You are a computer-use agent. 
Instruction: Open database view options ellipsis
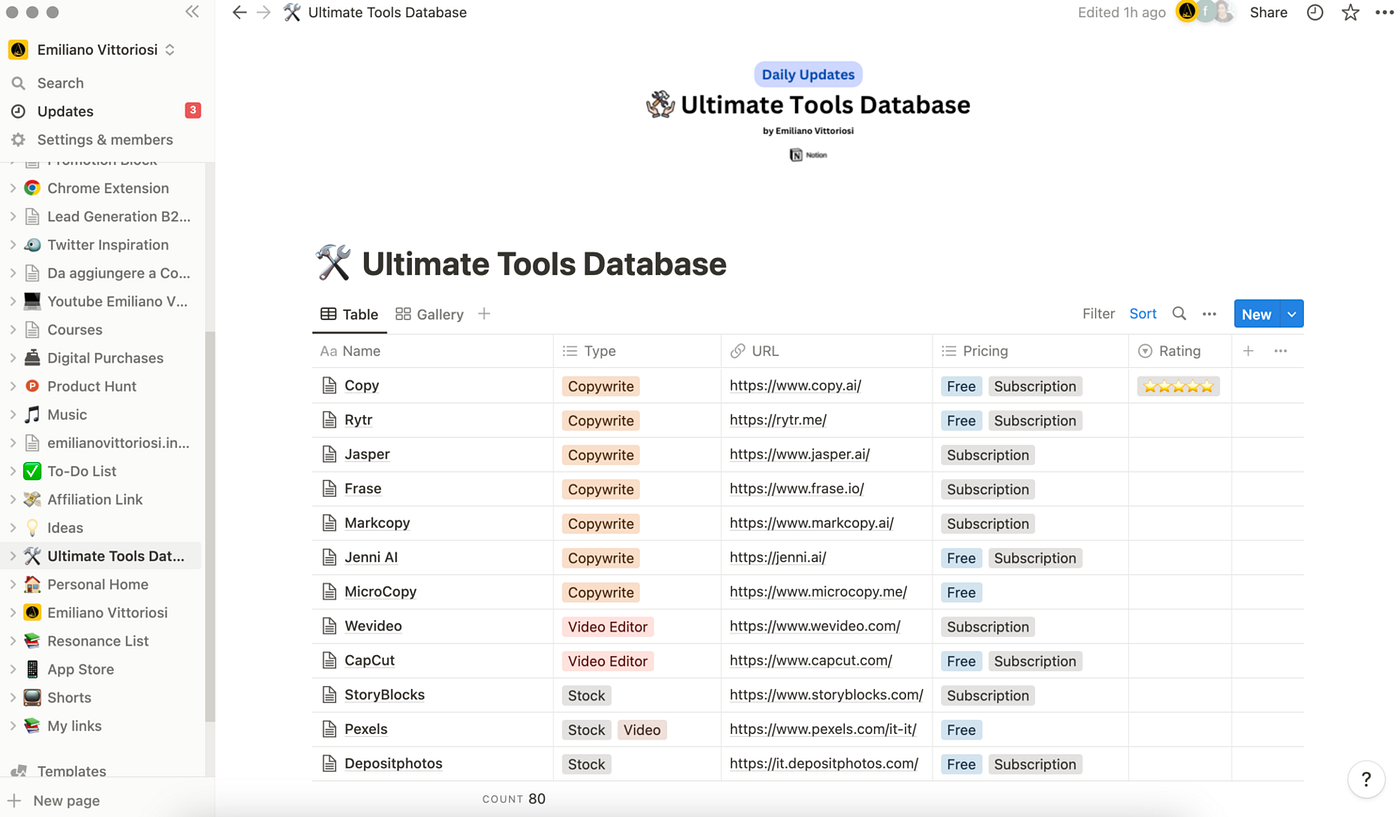1209,314
